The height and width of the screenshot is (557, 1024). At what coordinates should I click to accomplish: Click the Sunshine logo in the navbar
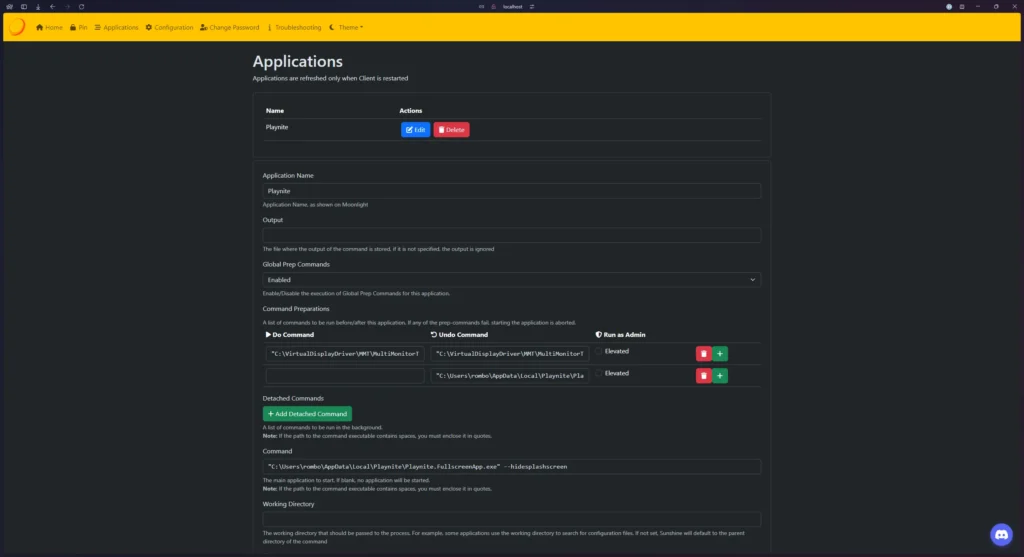tap(17, 27)
